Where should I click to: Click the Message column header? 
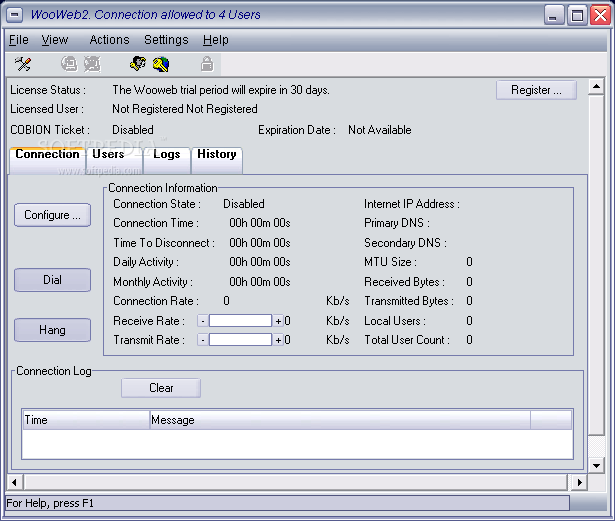[x=340, y=420]
